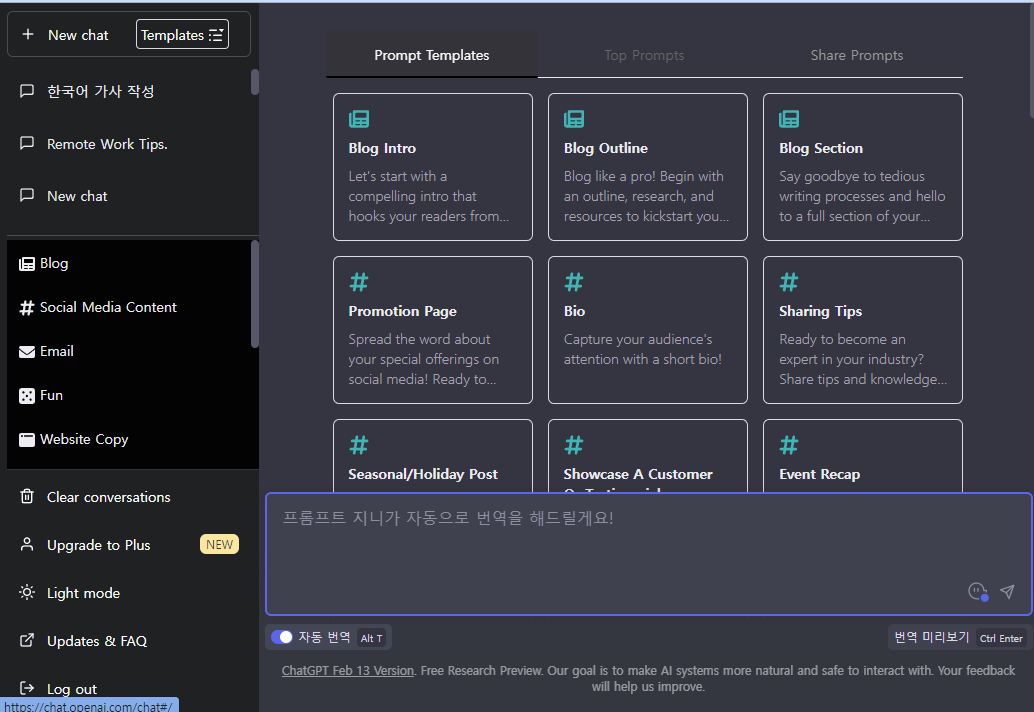
Task: Click the chat bubble icon beside the New chat conversation
Action: pos(27,195)
